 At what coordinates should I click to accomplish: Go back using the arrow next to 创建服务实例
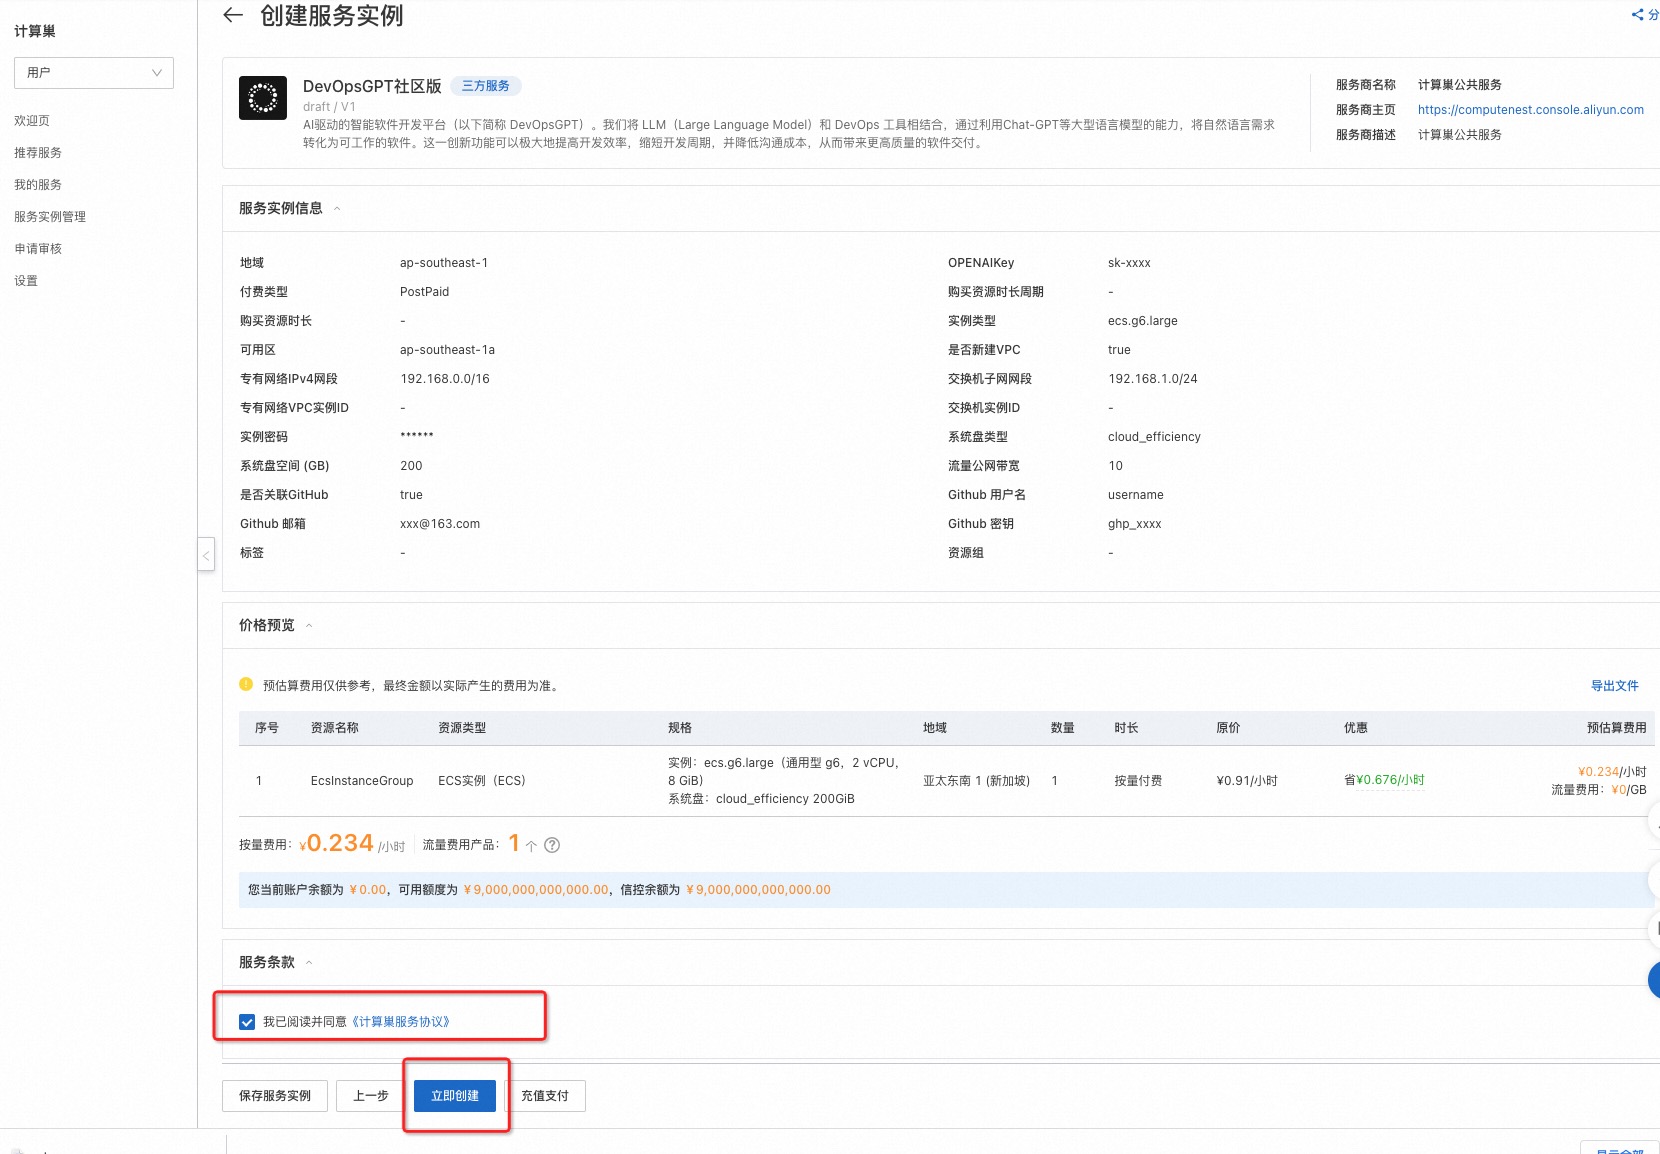[233, 15]
